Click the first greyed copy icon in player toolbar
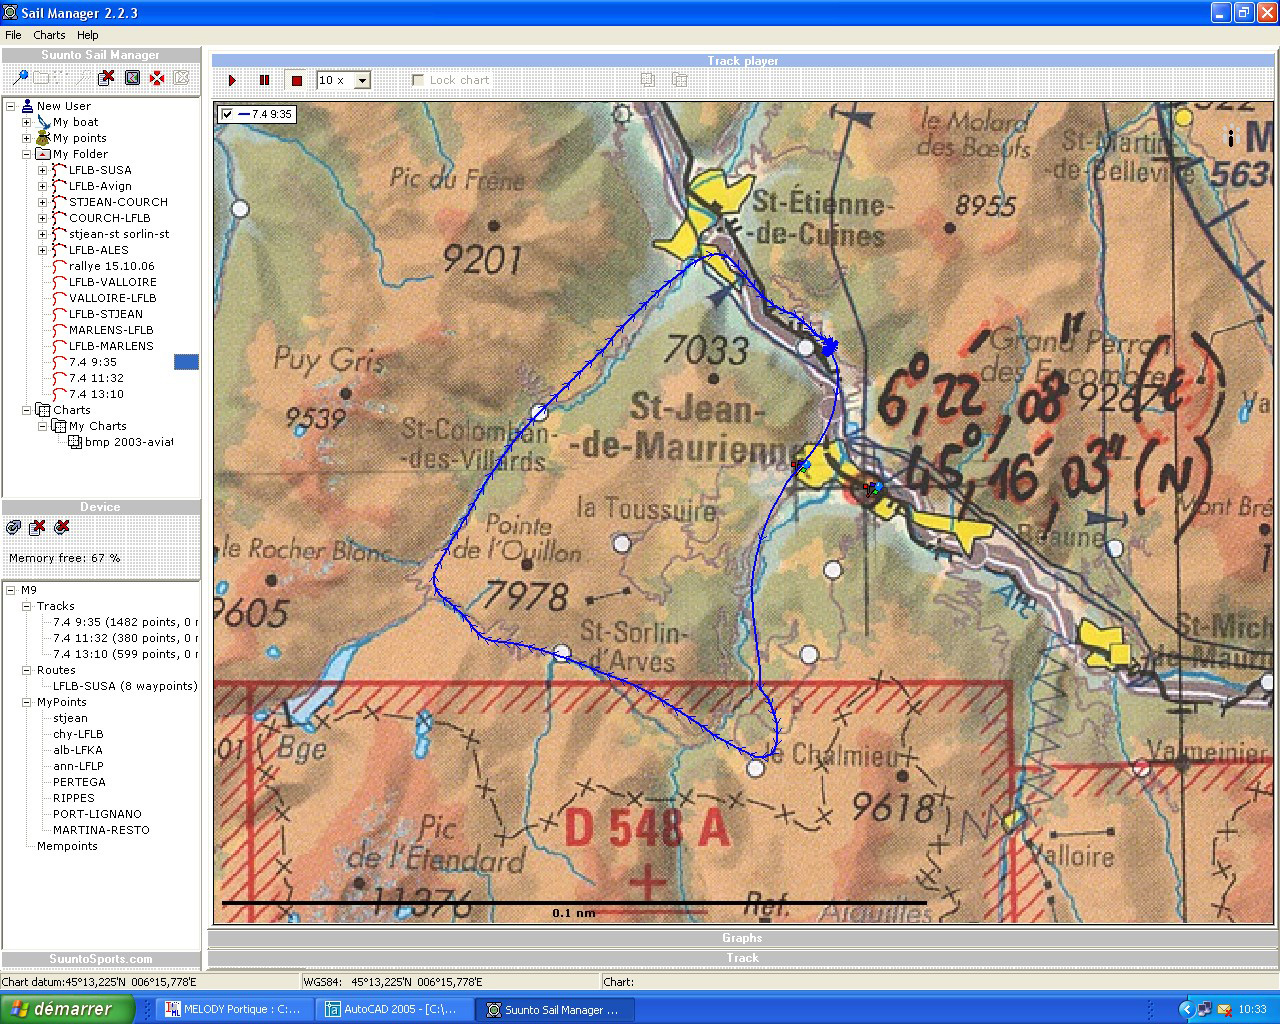The image size is (1280, 1024). [x=647, y=80]
